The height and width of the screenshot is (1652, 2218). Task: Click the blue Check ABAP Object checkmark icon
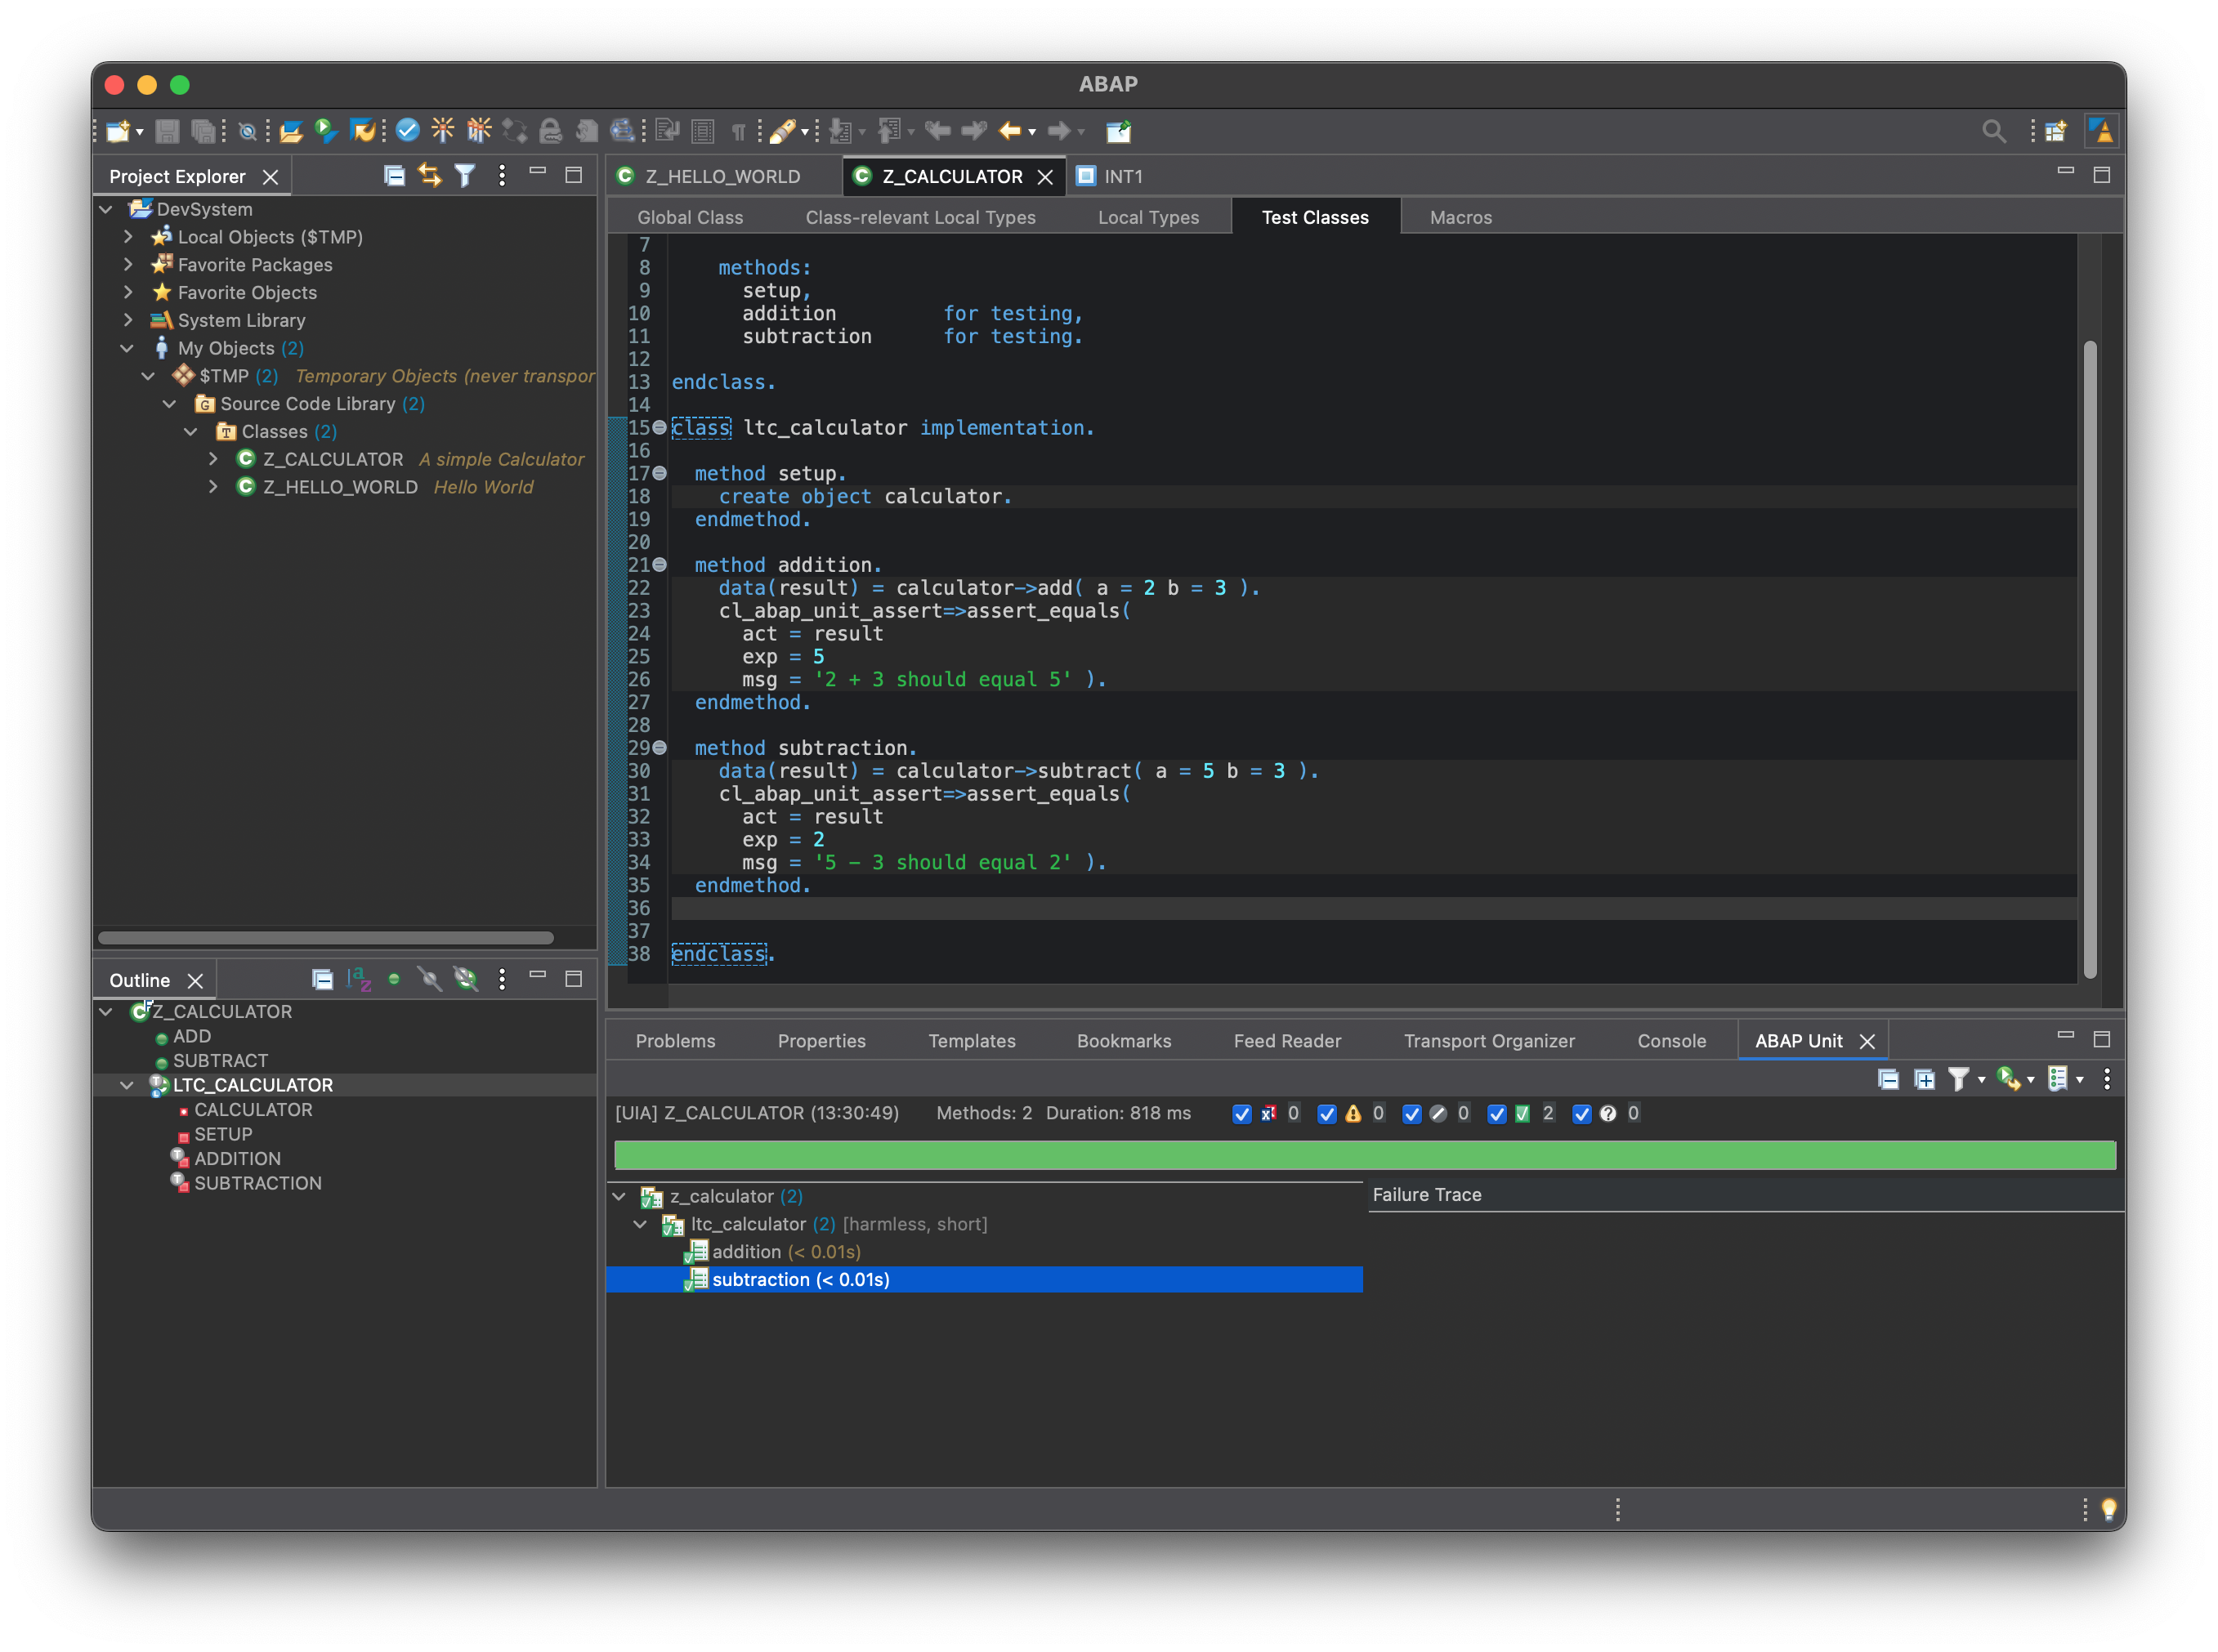(x=407, y=131)
